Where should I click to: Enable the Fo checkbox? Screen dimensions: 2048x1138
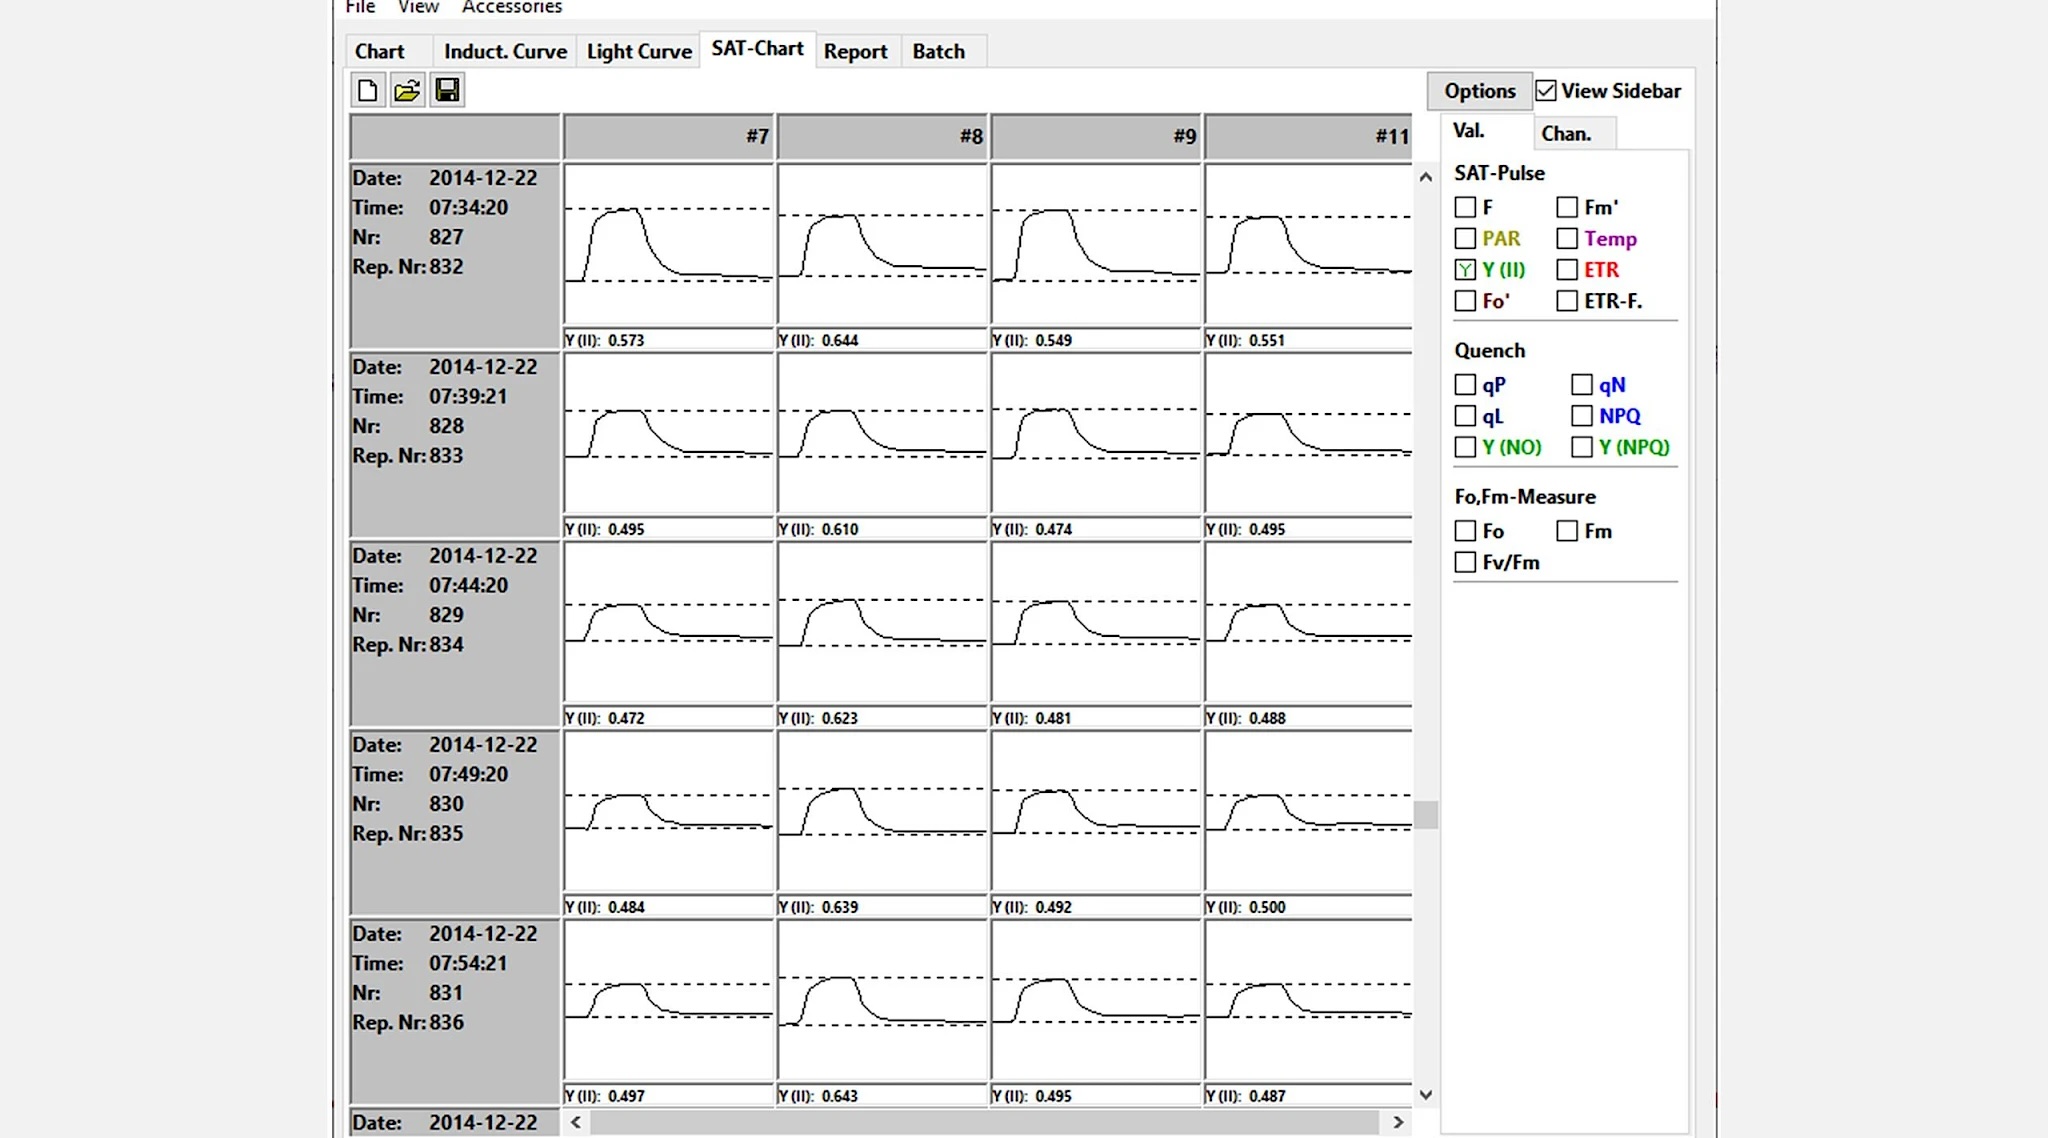(x=1465, y=530)
